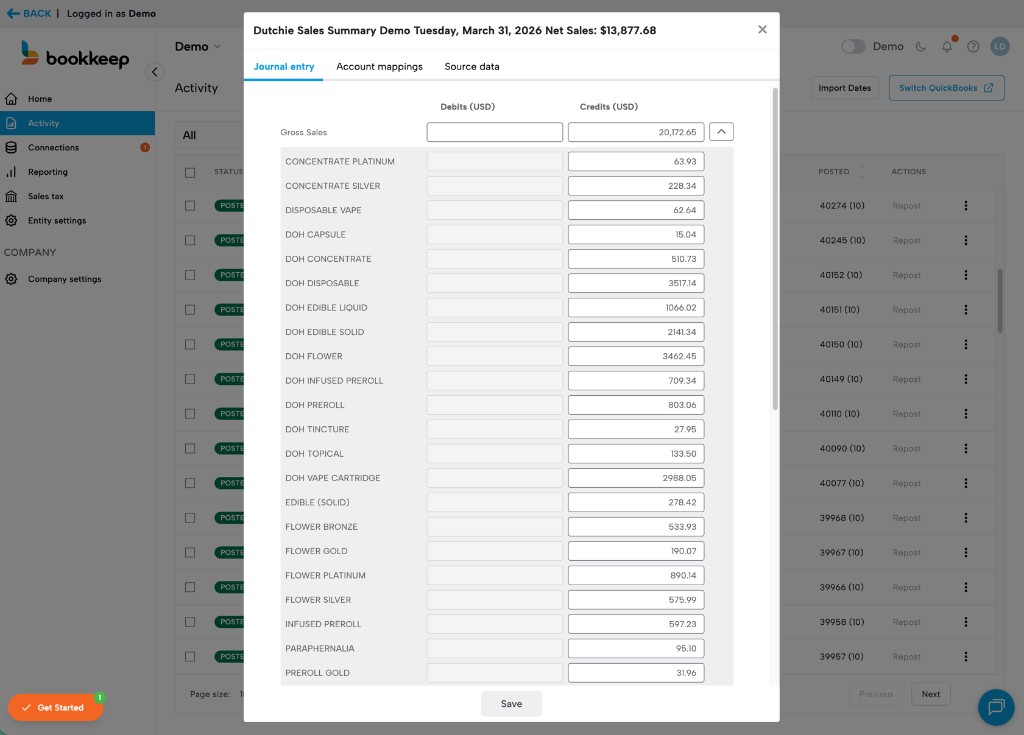Click the Save button
This screenshot has width=1024, height=735.
click(x=511, y=704)
